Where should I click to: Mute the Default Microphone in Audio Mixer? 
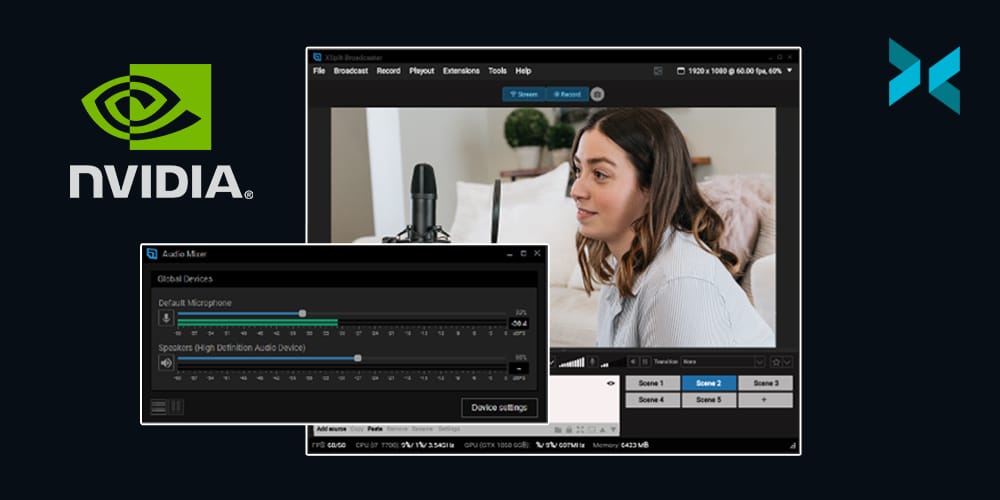[x=166, y=318]
